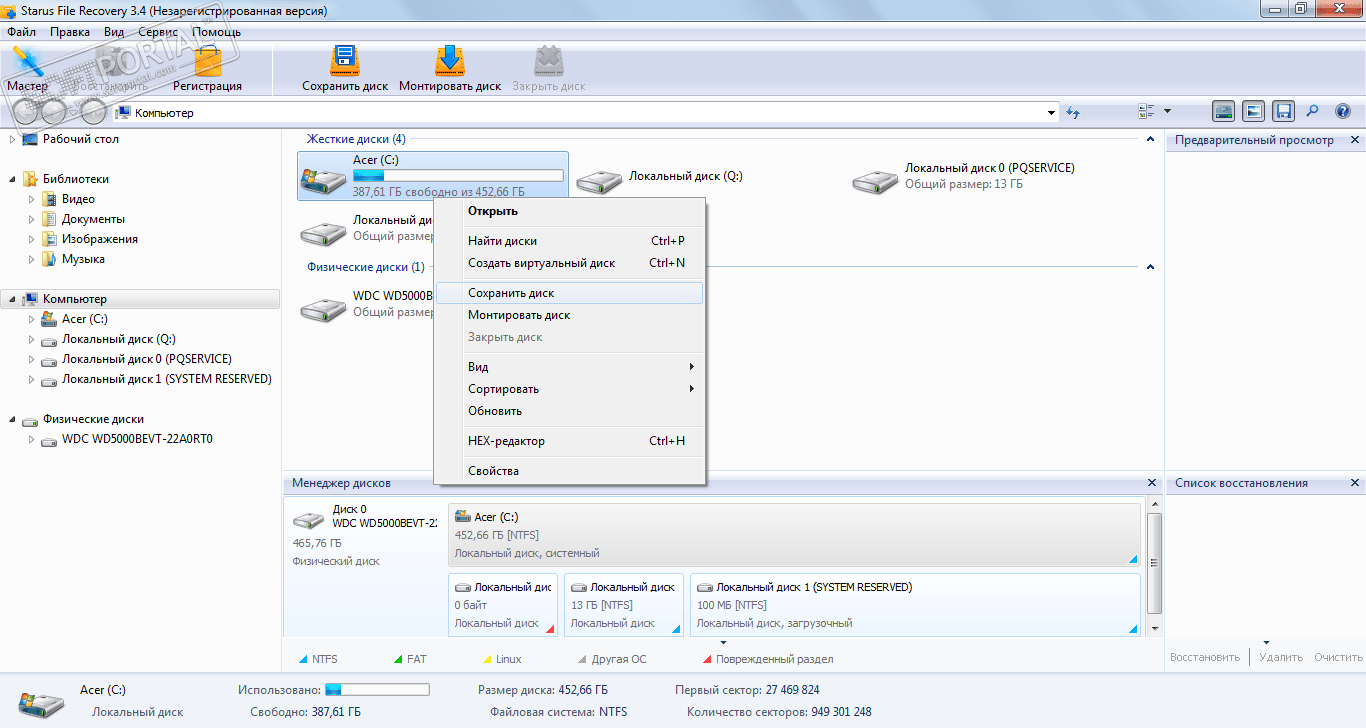Click the Сохранить диск toolbar icon
The height and width of the screenshot is (728, 1366).
click(x=345, y=62)
